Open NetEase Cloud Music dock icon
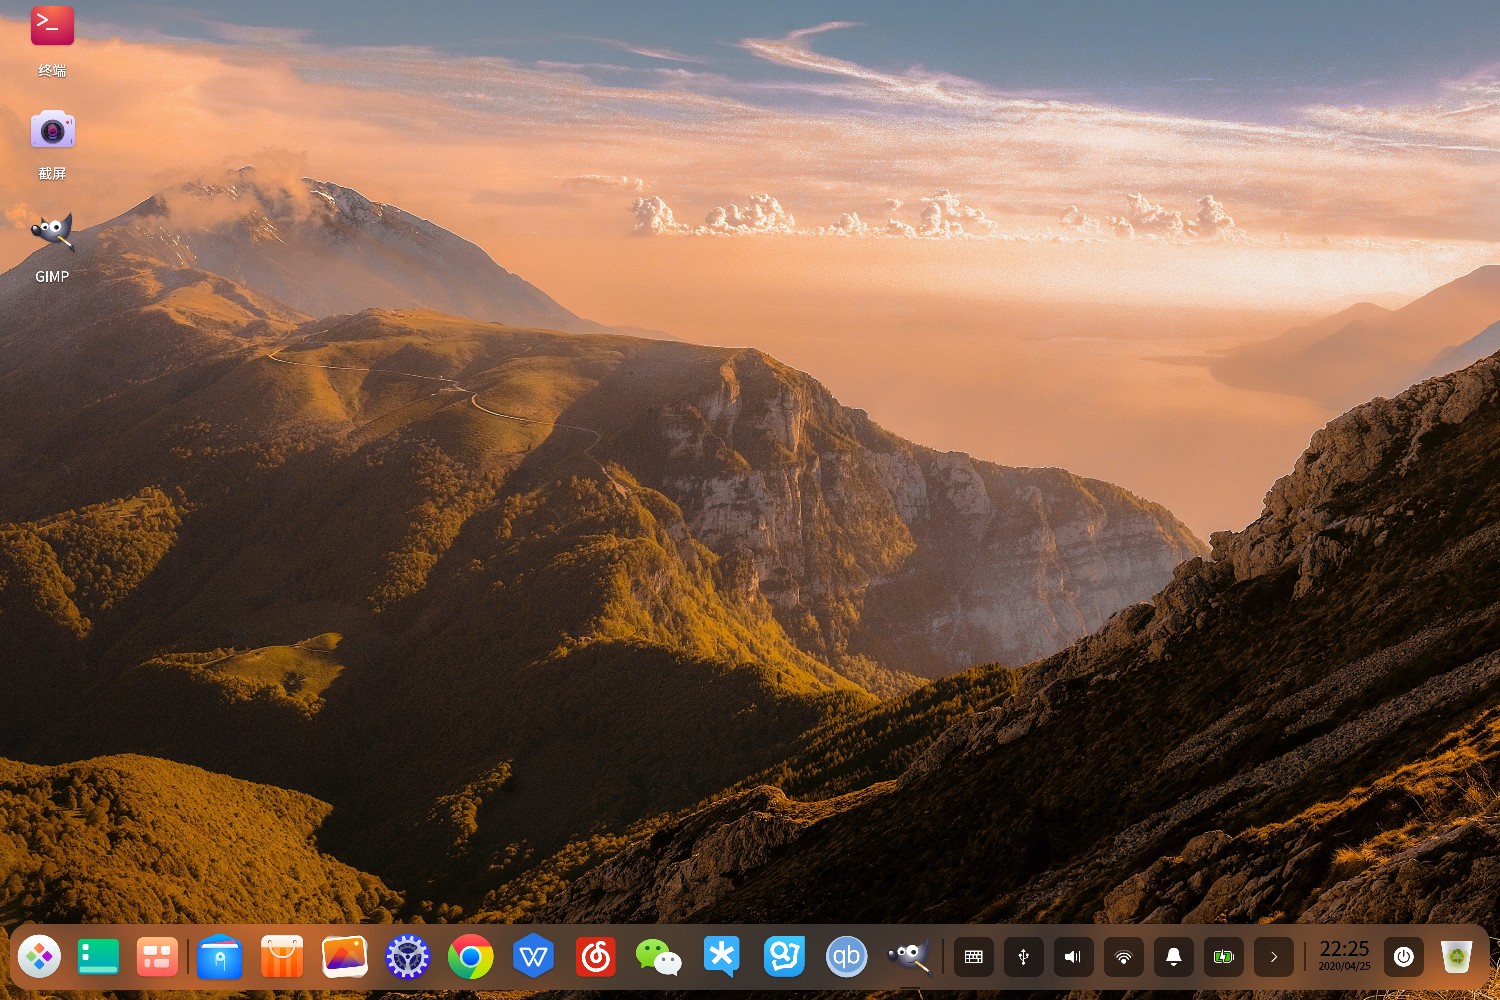The image size is (1500, 1000). coord(596,957)
